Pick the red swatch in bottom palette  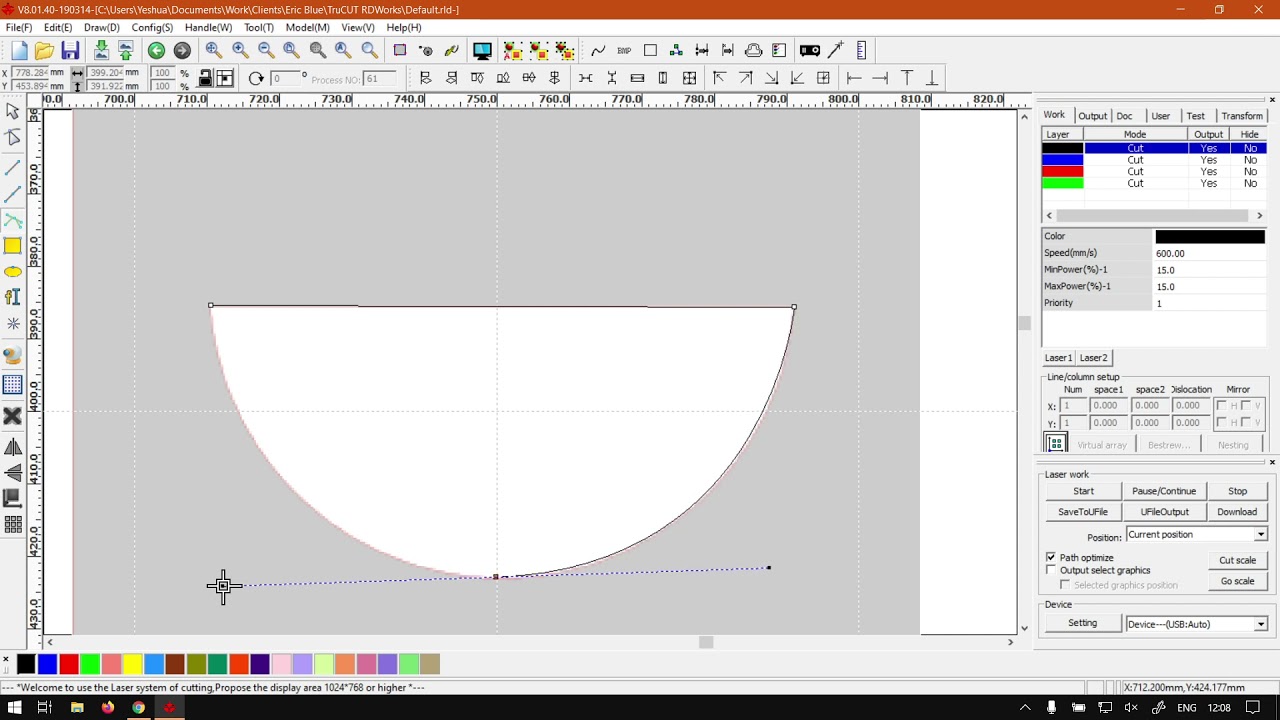tap(69, 664)
